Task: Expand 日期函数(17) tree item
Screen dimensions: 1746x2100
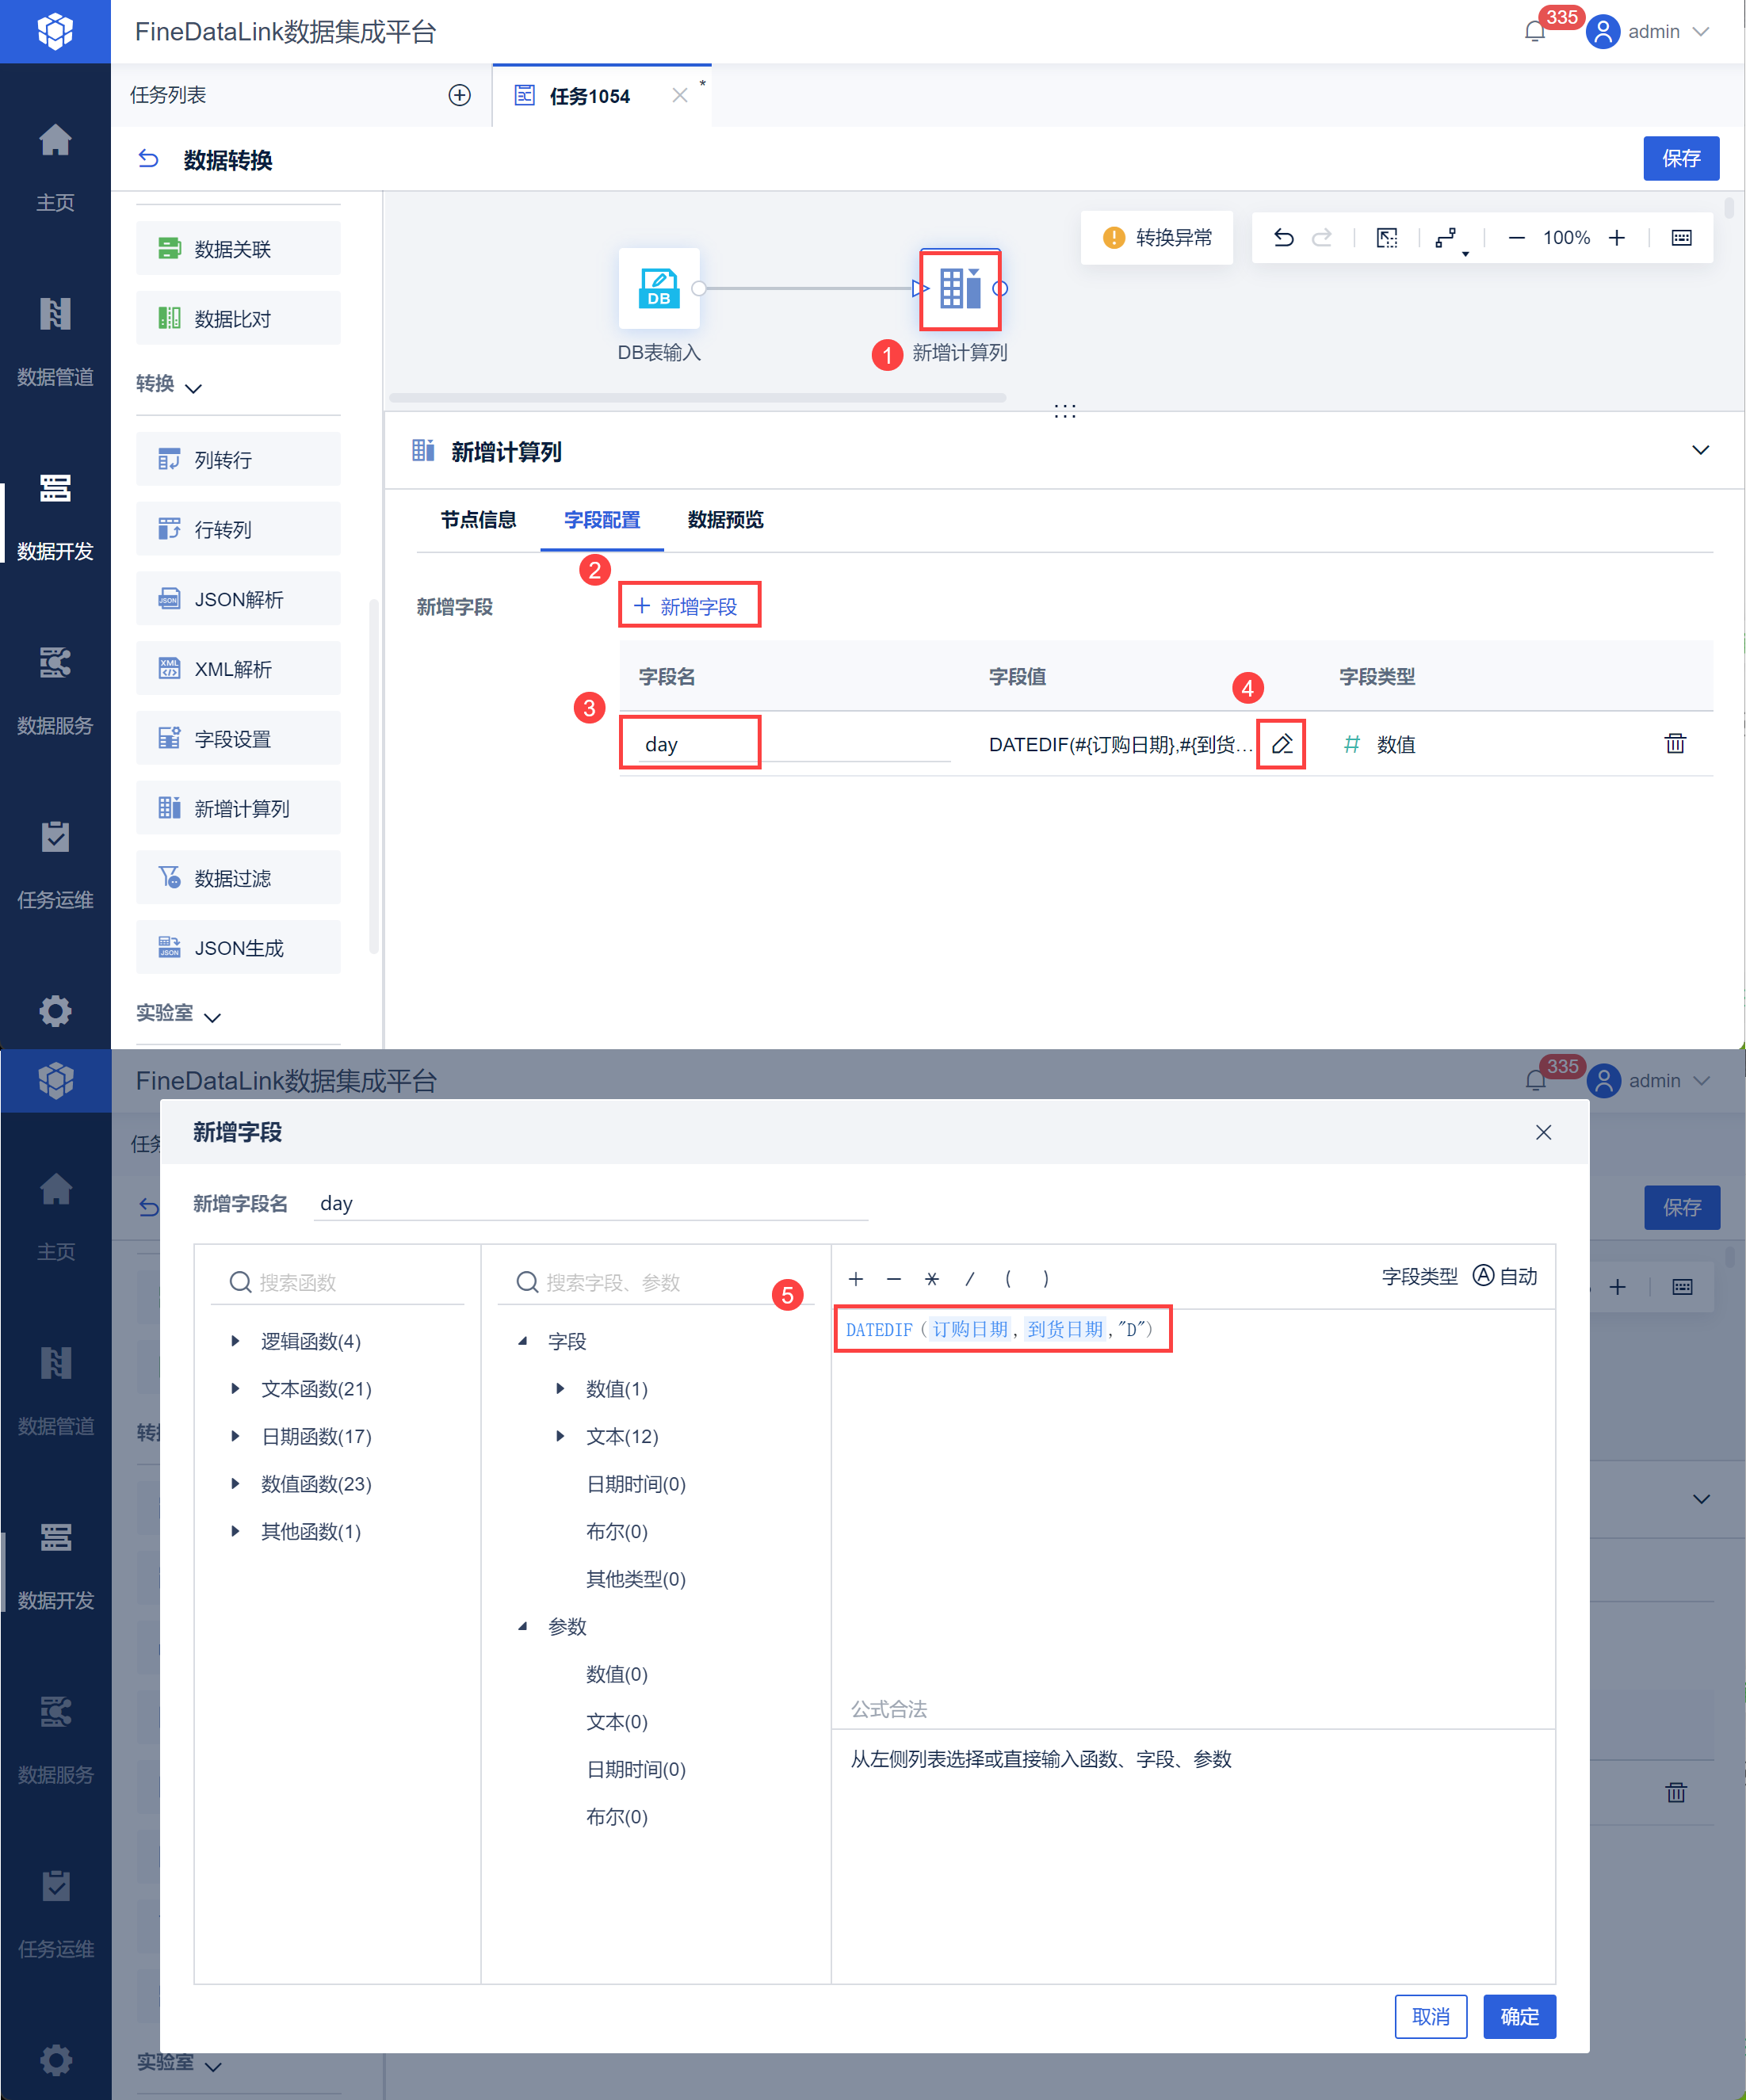Action: click(235, 1436)
